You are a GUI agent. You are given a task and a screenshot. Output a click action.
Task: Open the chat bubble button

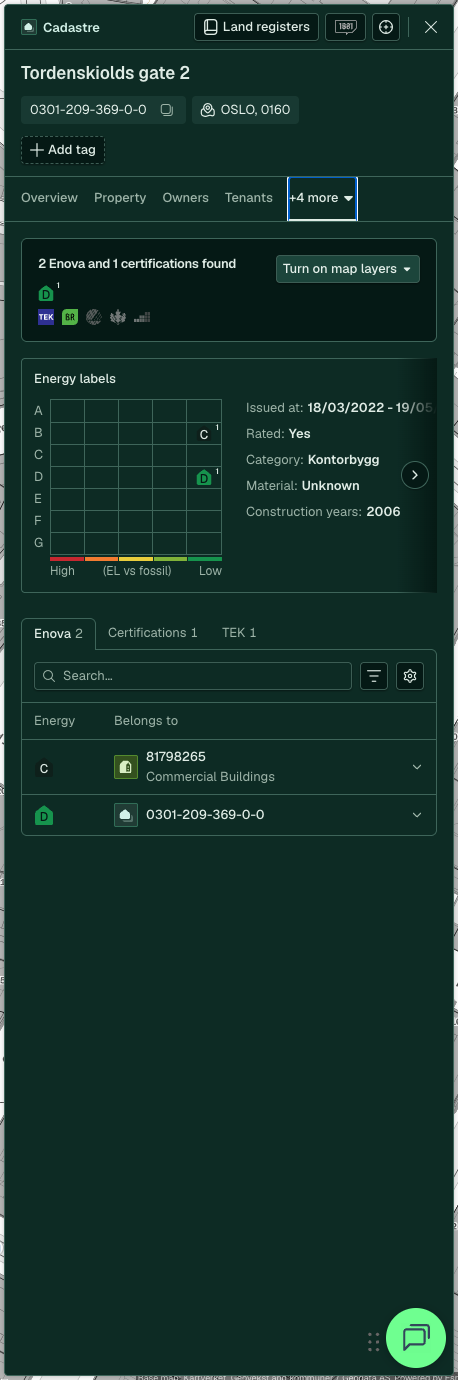point(416,1338)
